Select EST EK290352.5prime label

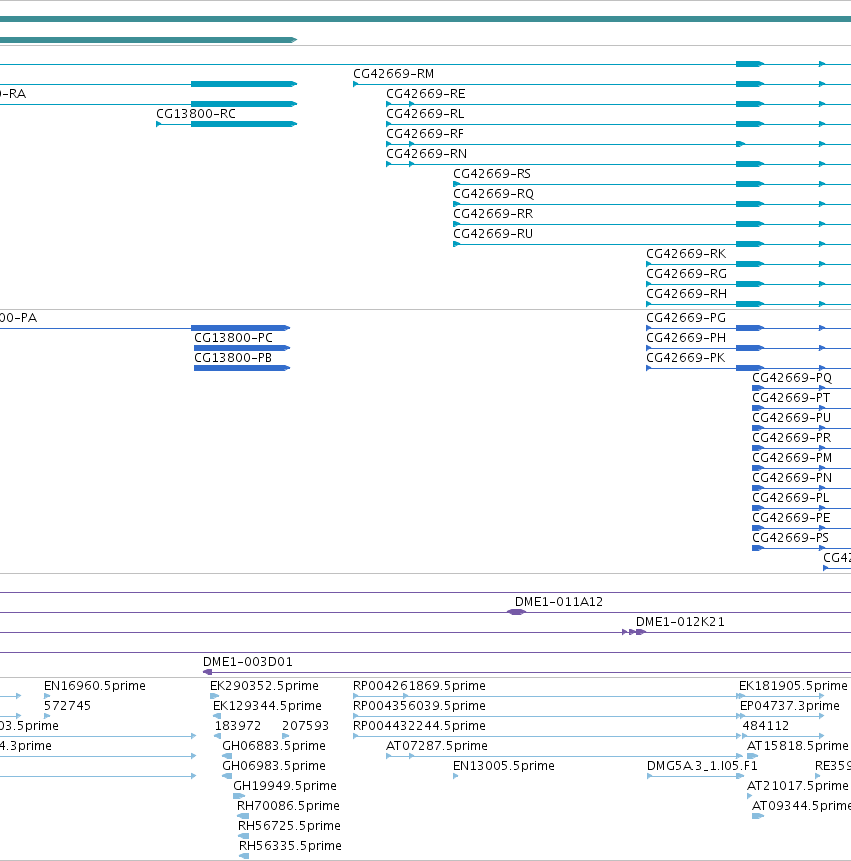click(264, 686)
